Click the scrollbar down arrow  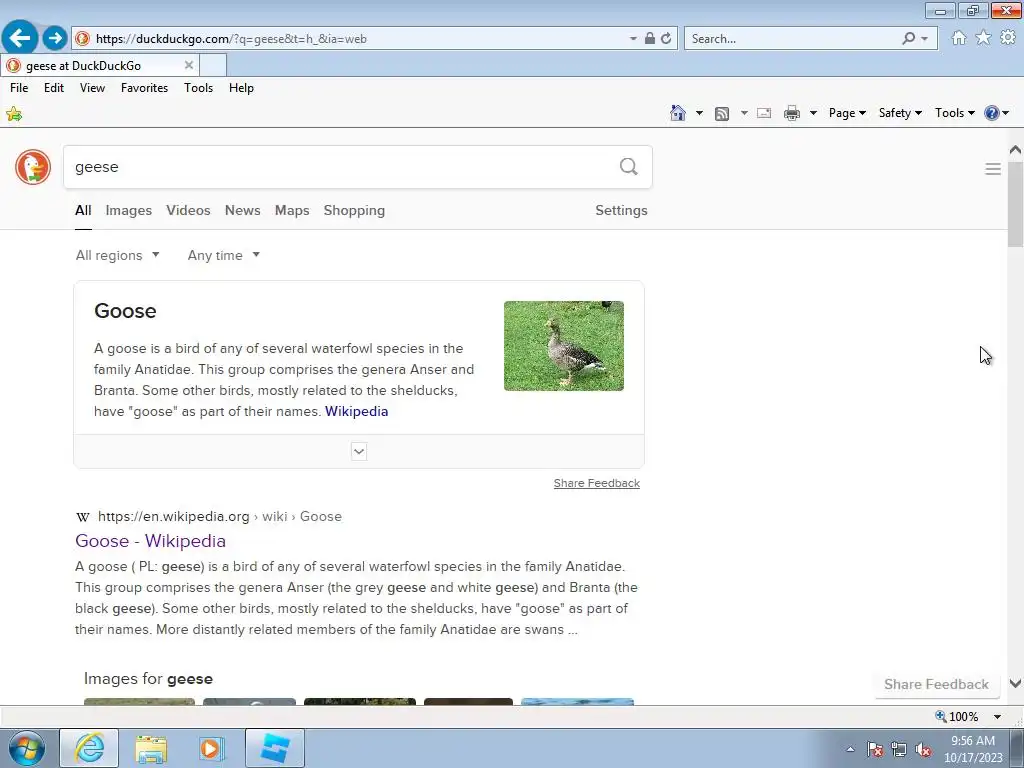(x=1015, y=684)
